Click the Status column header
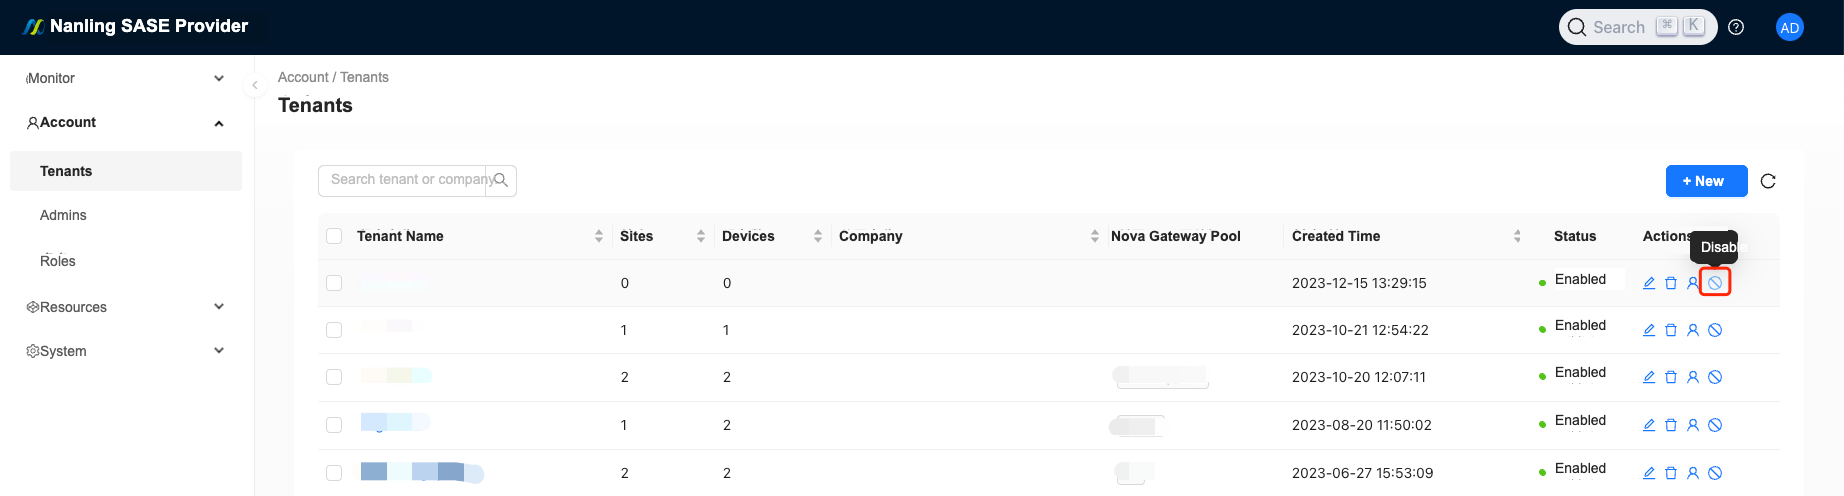 pyautogui.click(x=1575, y=236)
